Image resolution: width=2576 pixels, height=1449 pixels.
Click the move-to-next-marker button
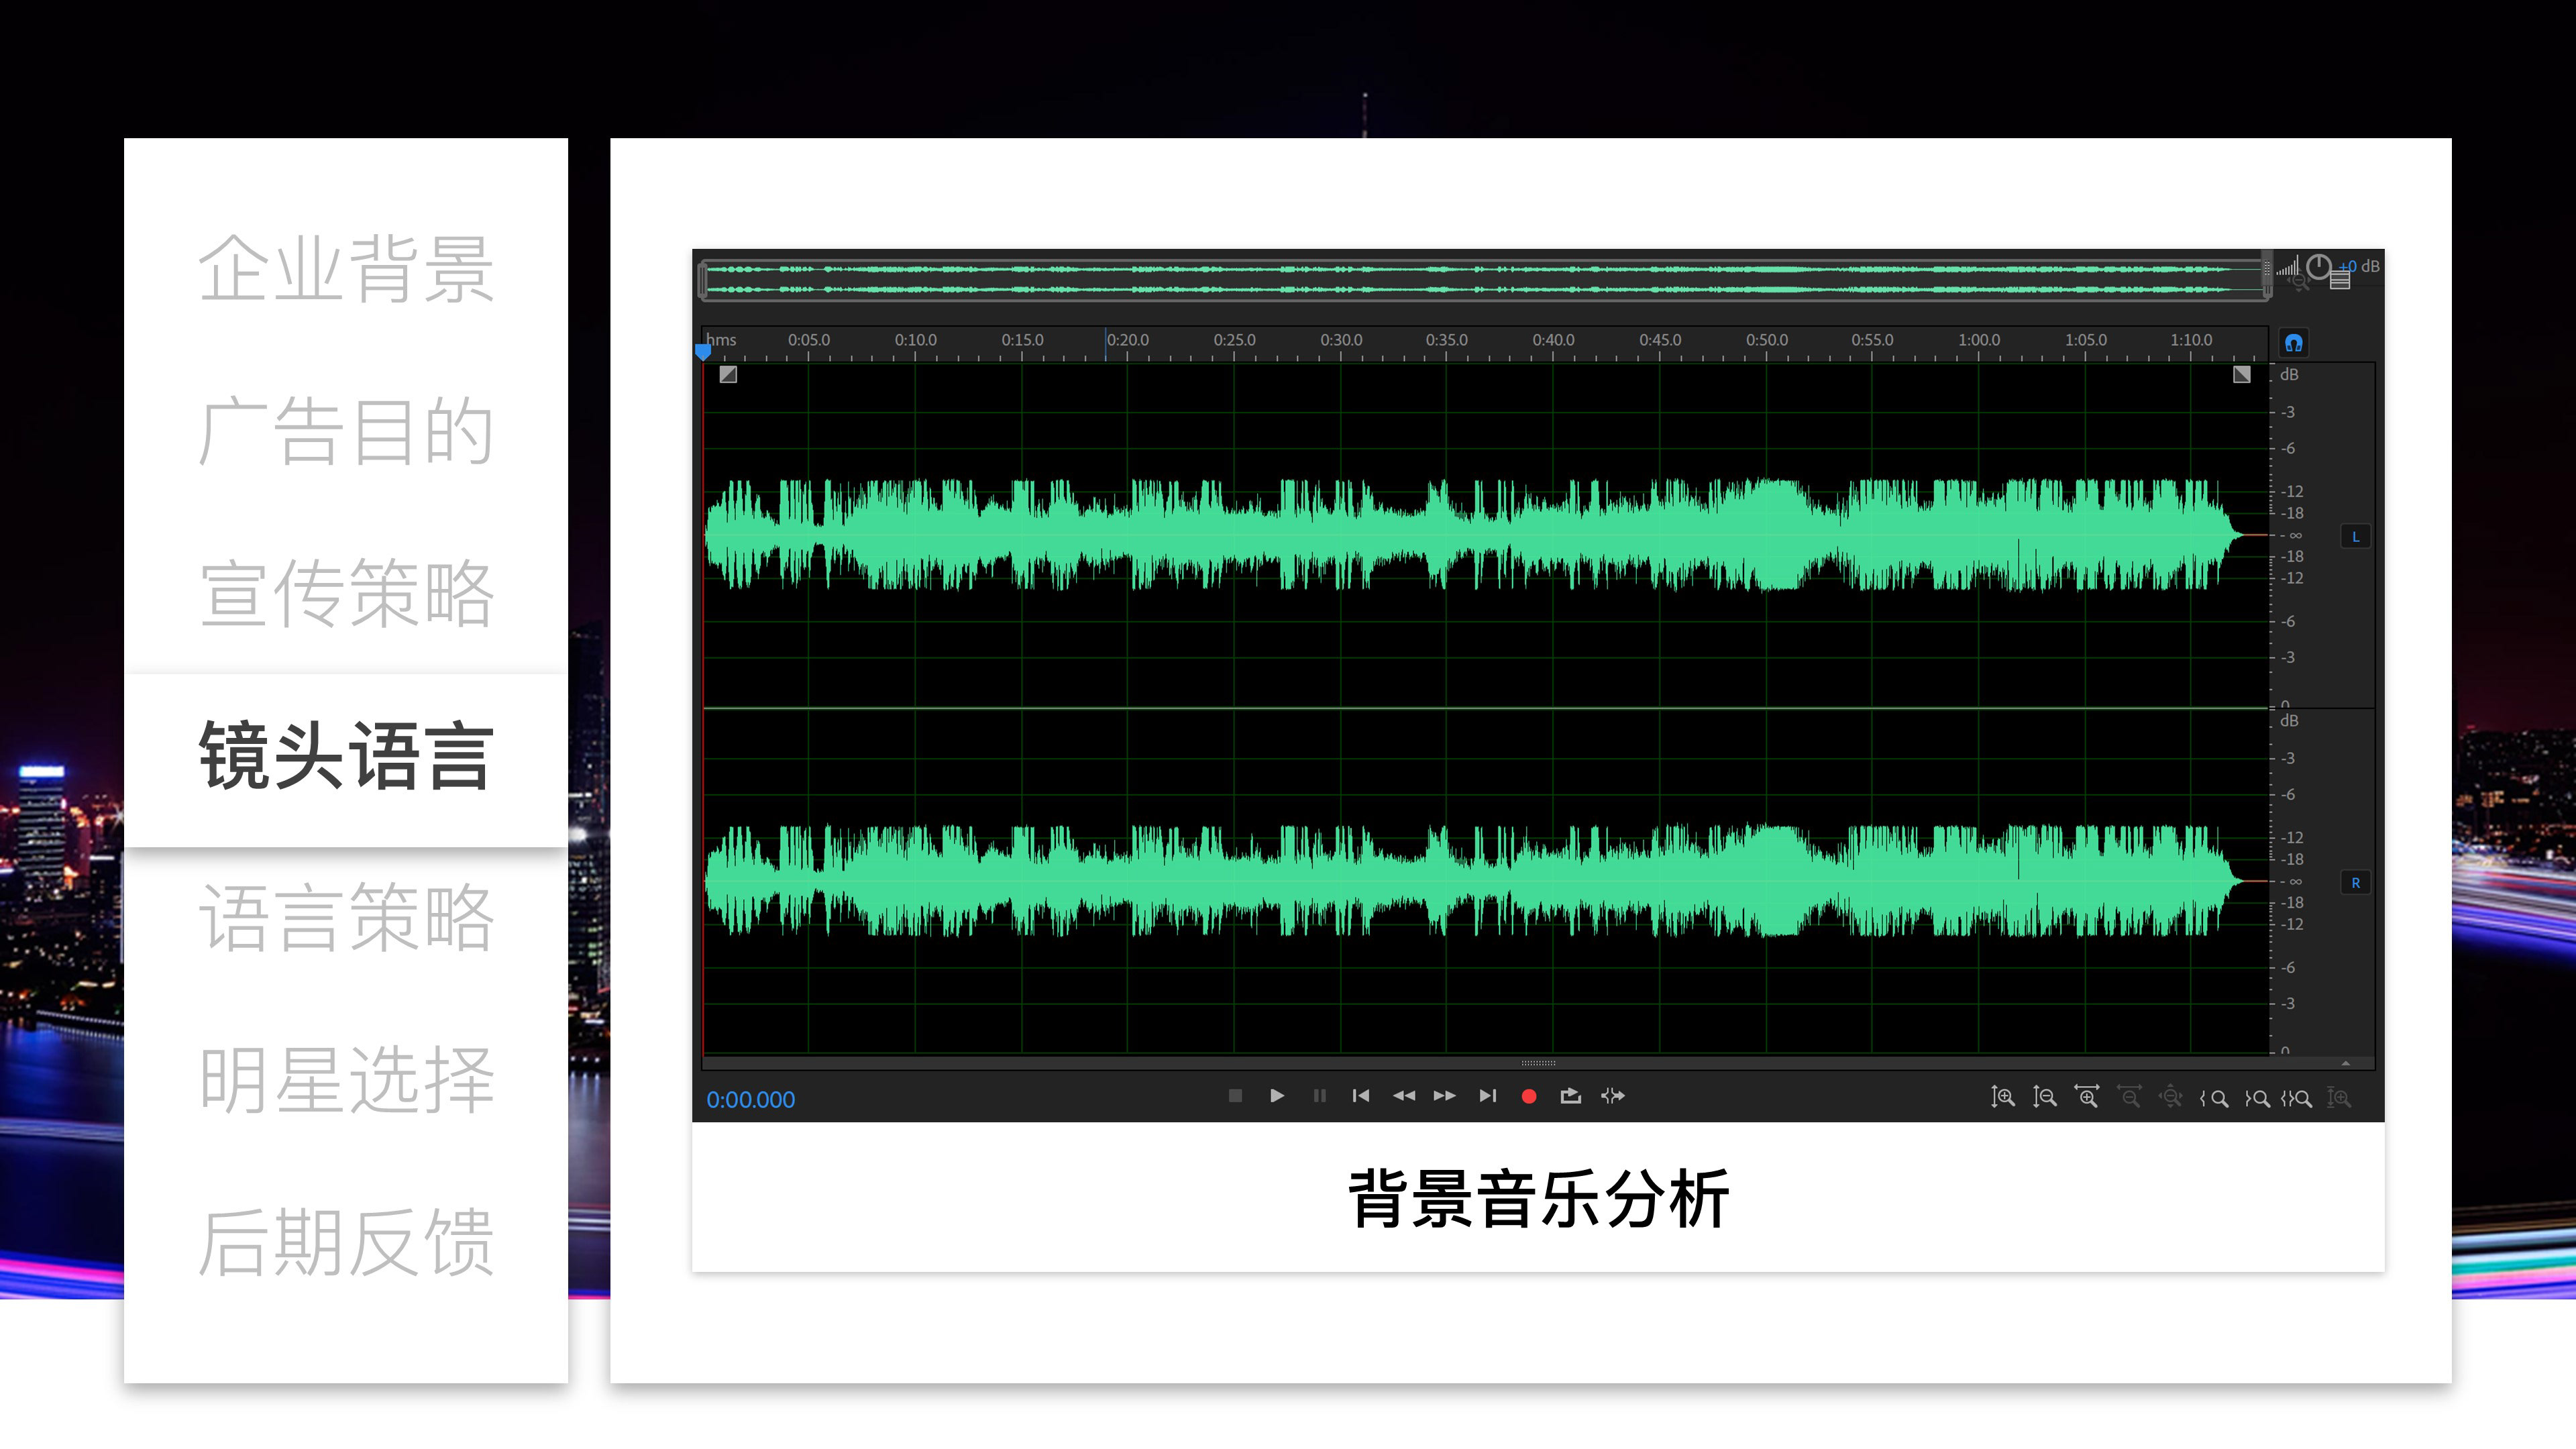click(x=1487, y=1096)
